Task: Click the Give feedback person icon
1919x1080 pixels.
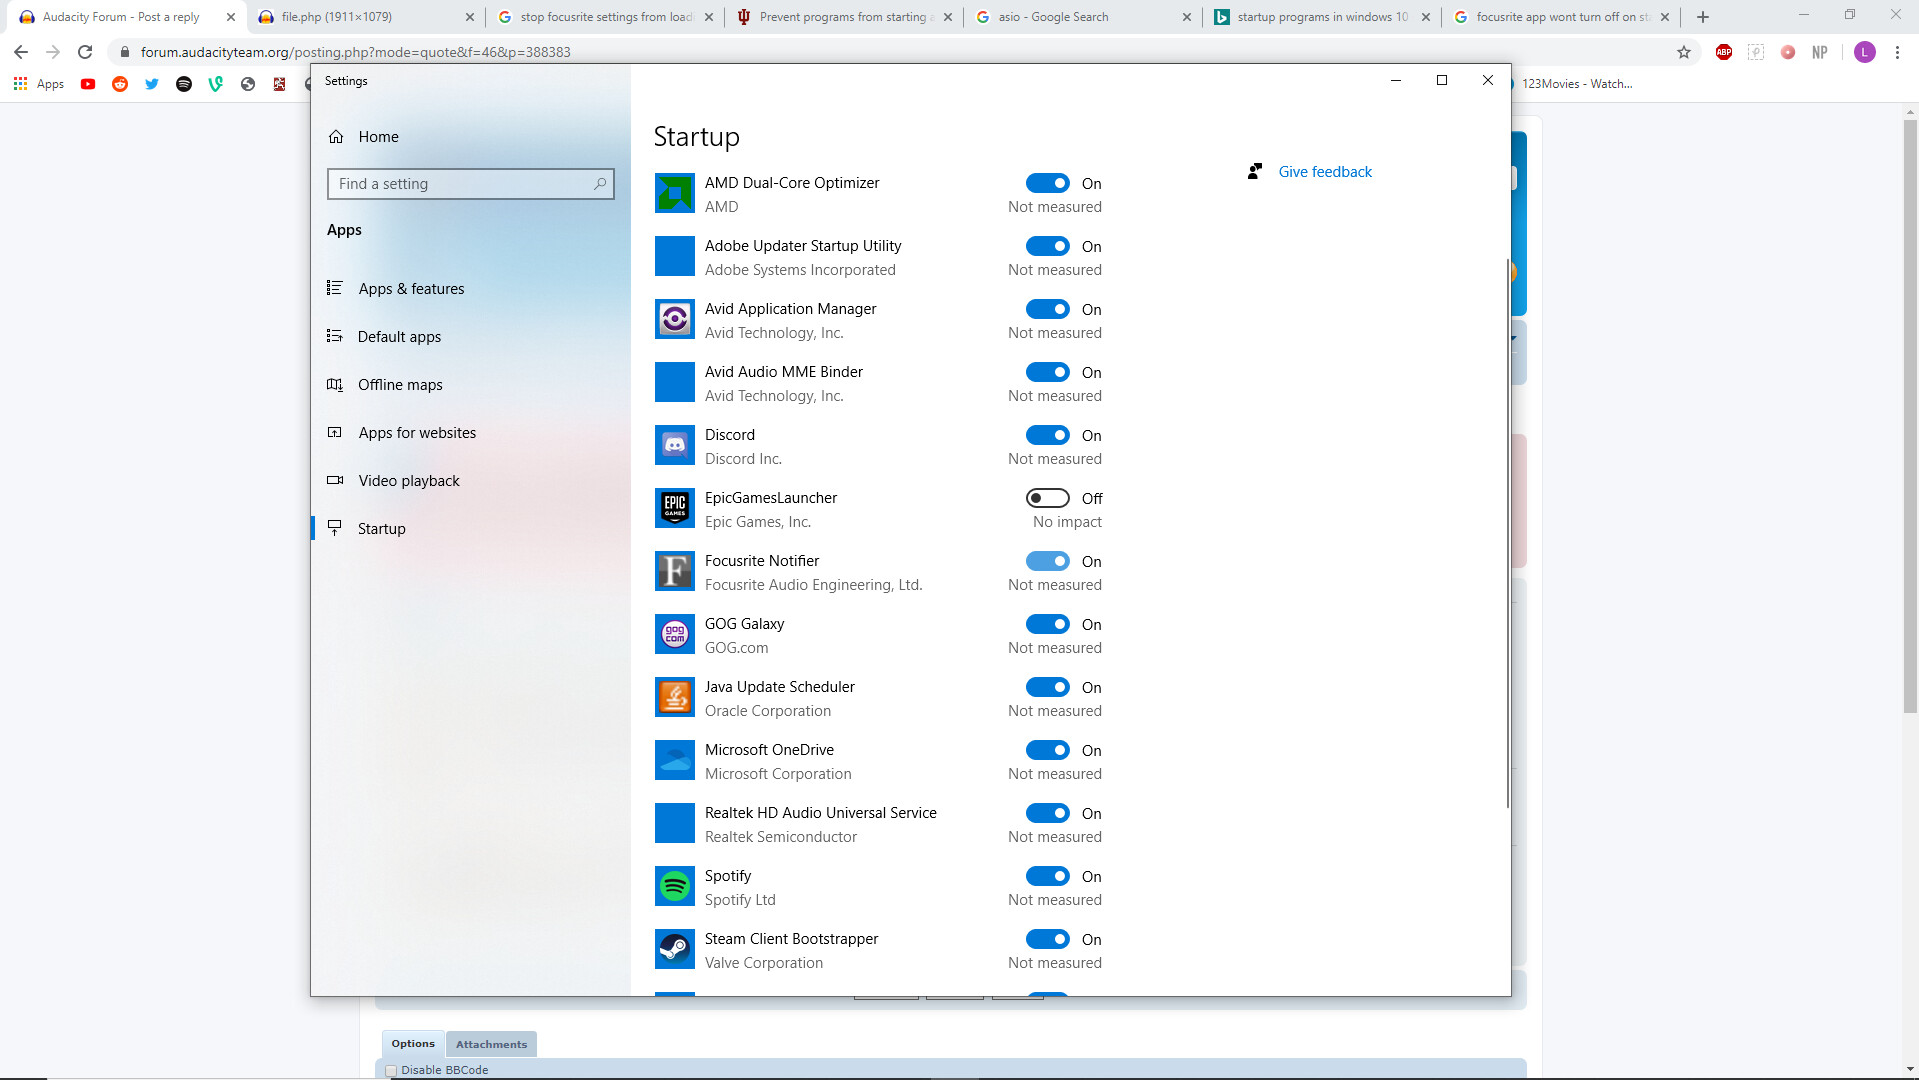Action: [x=1254, y=171]
